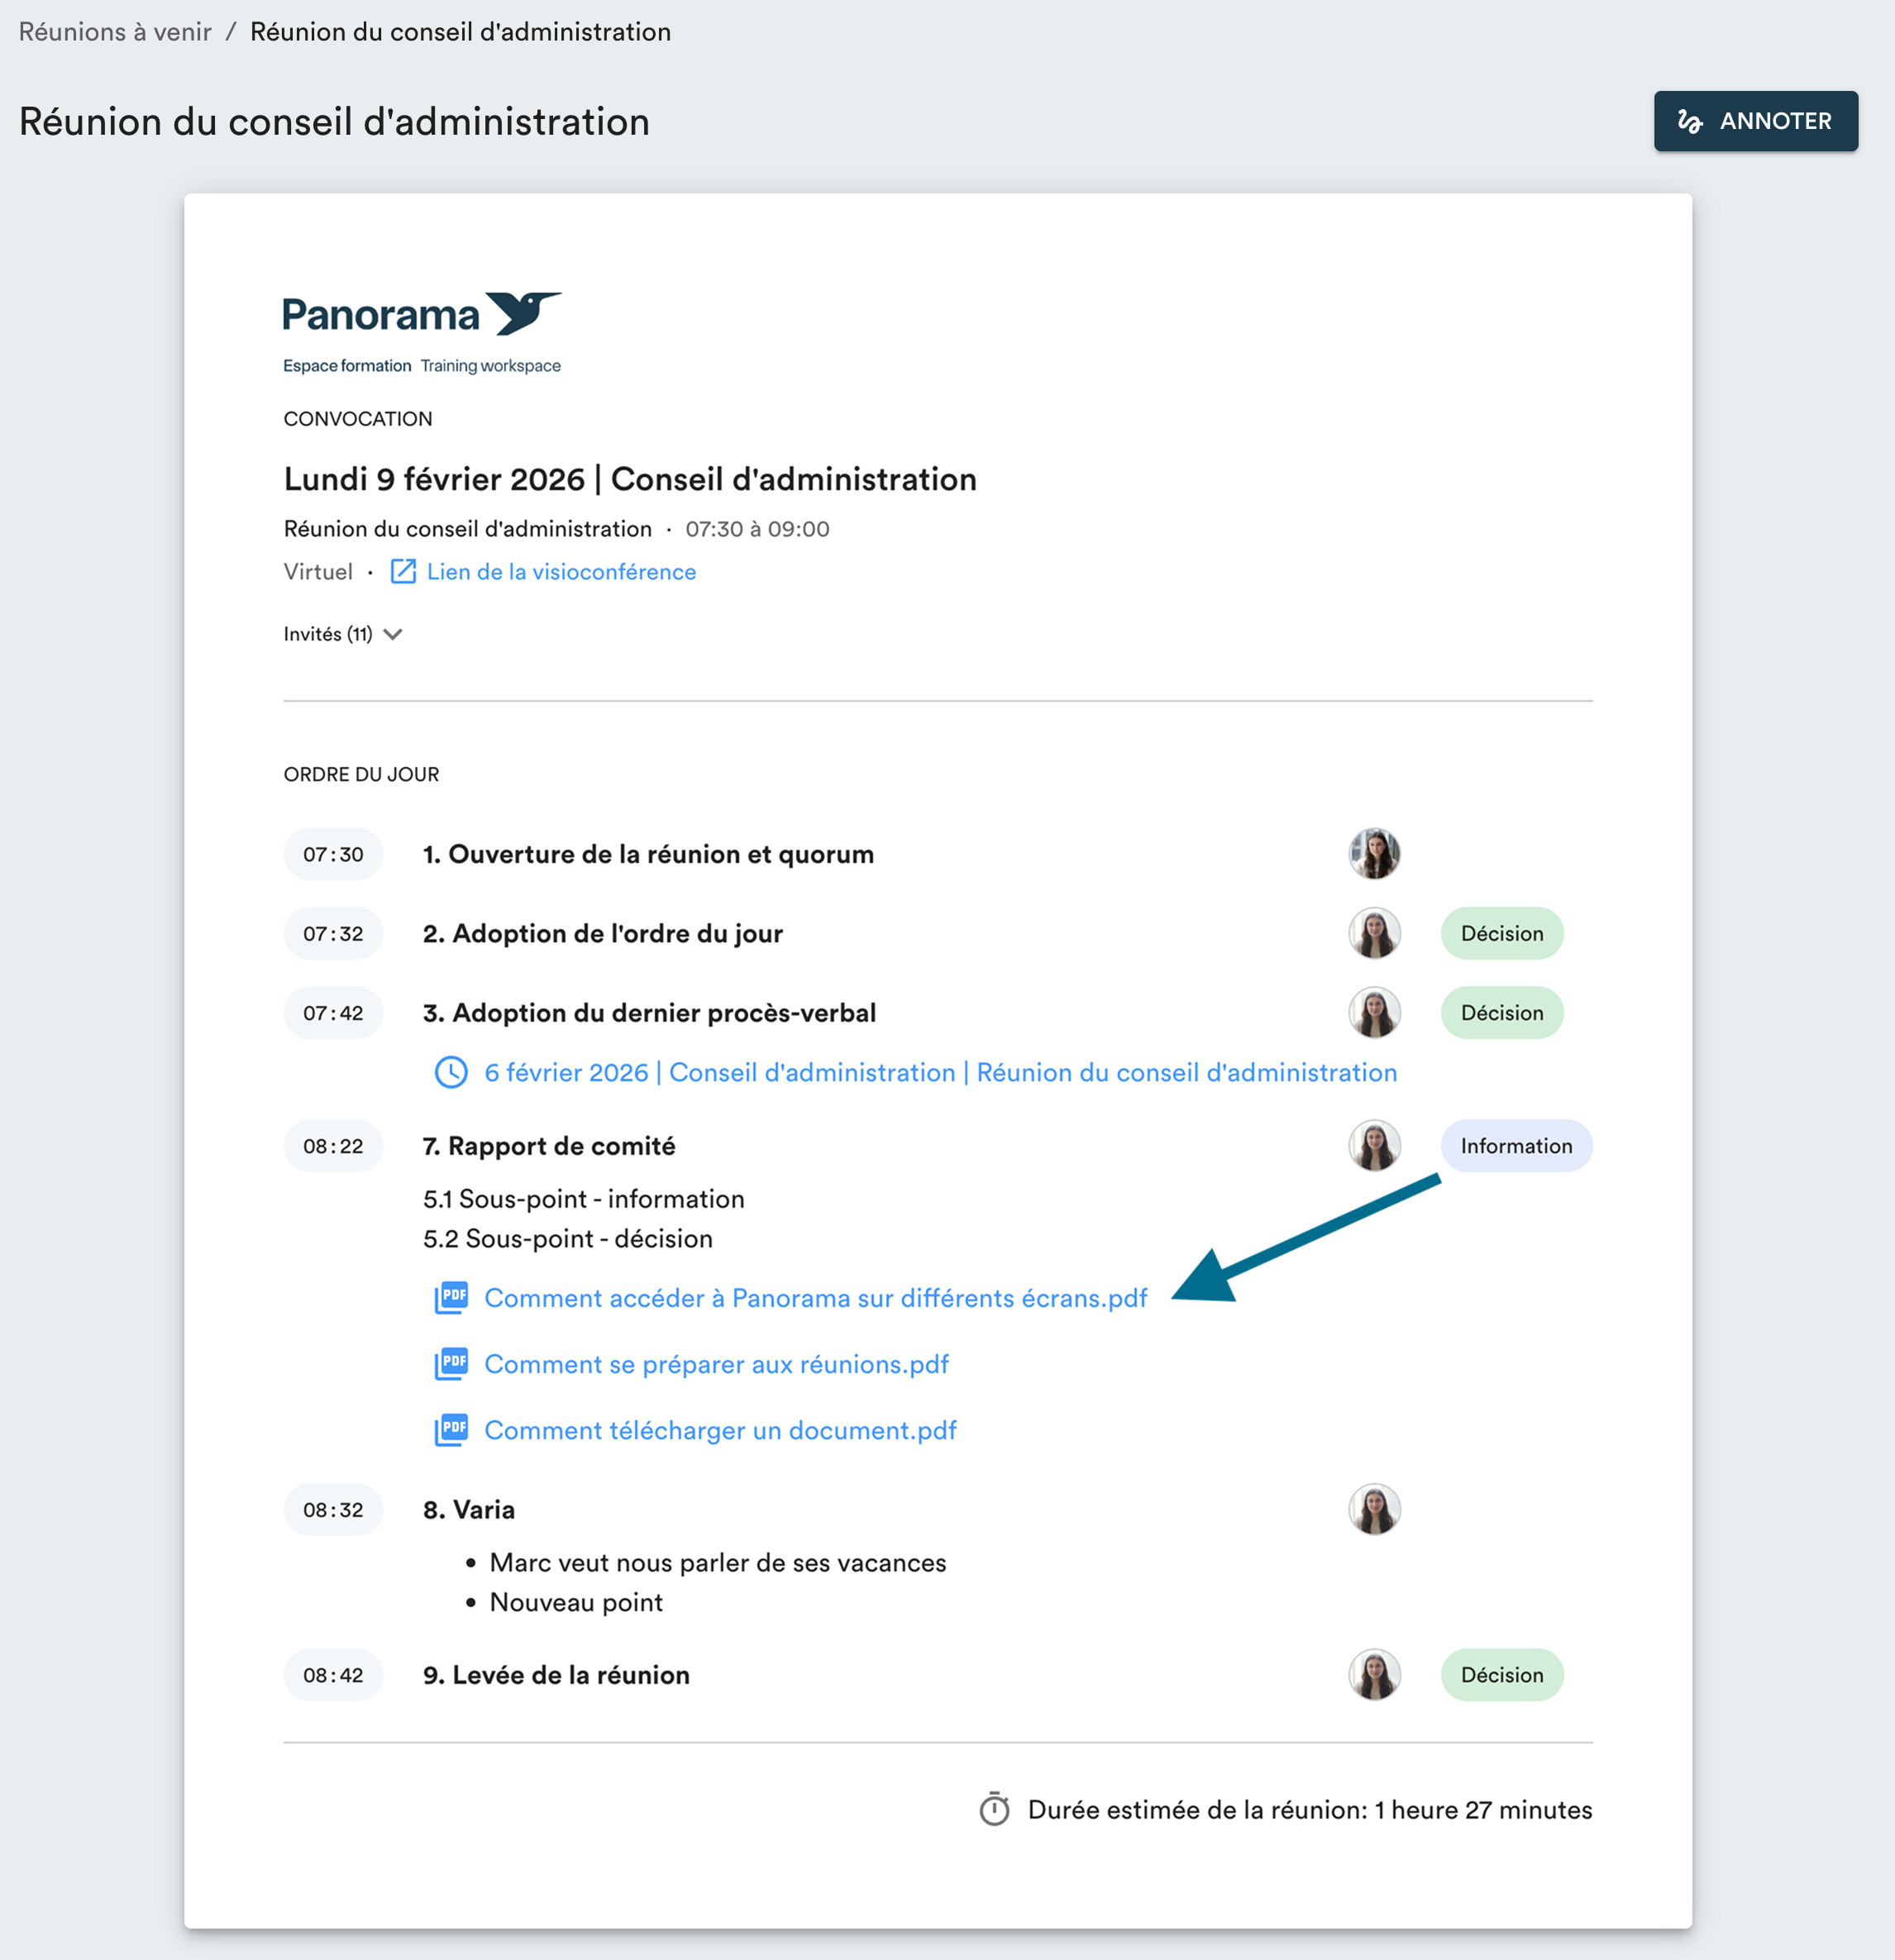Screen dimensions: 1895x1960
Task: Click PDF icon for Comment télécharger un document
Action: [x=451, y=1430]
